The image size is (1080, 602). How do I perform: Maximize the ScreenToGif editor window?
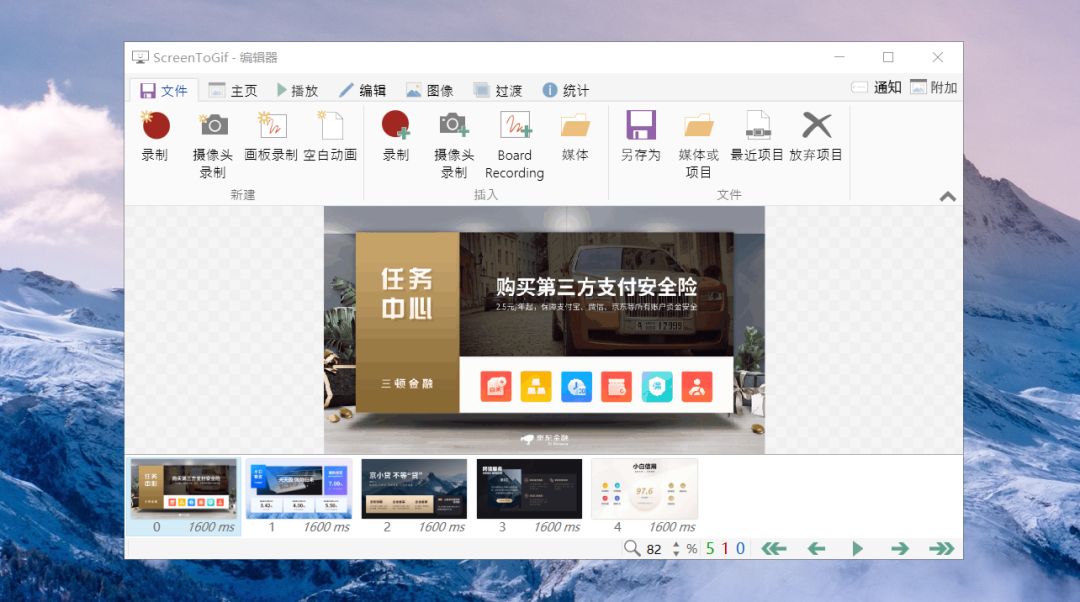(889, 57)
